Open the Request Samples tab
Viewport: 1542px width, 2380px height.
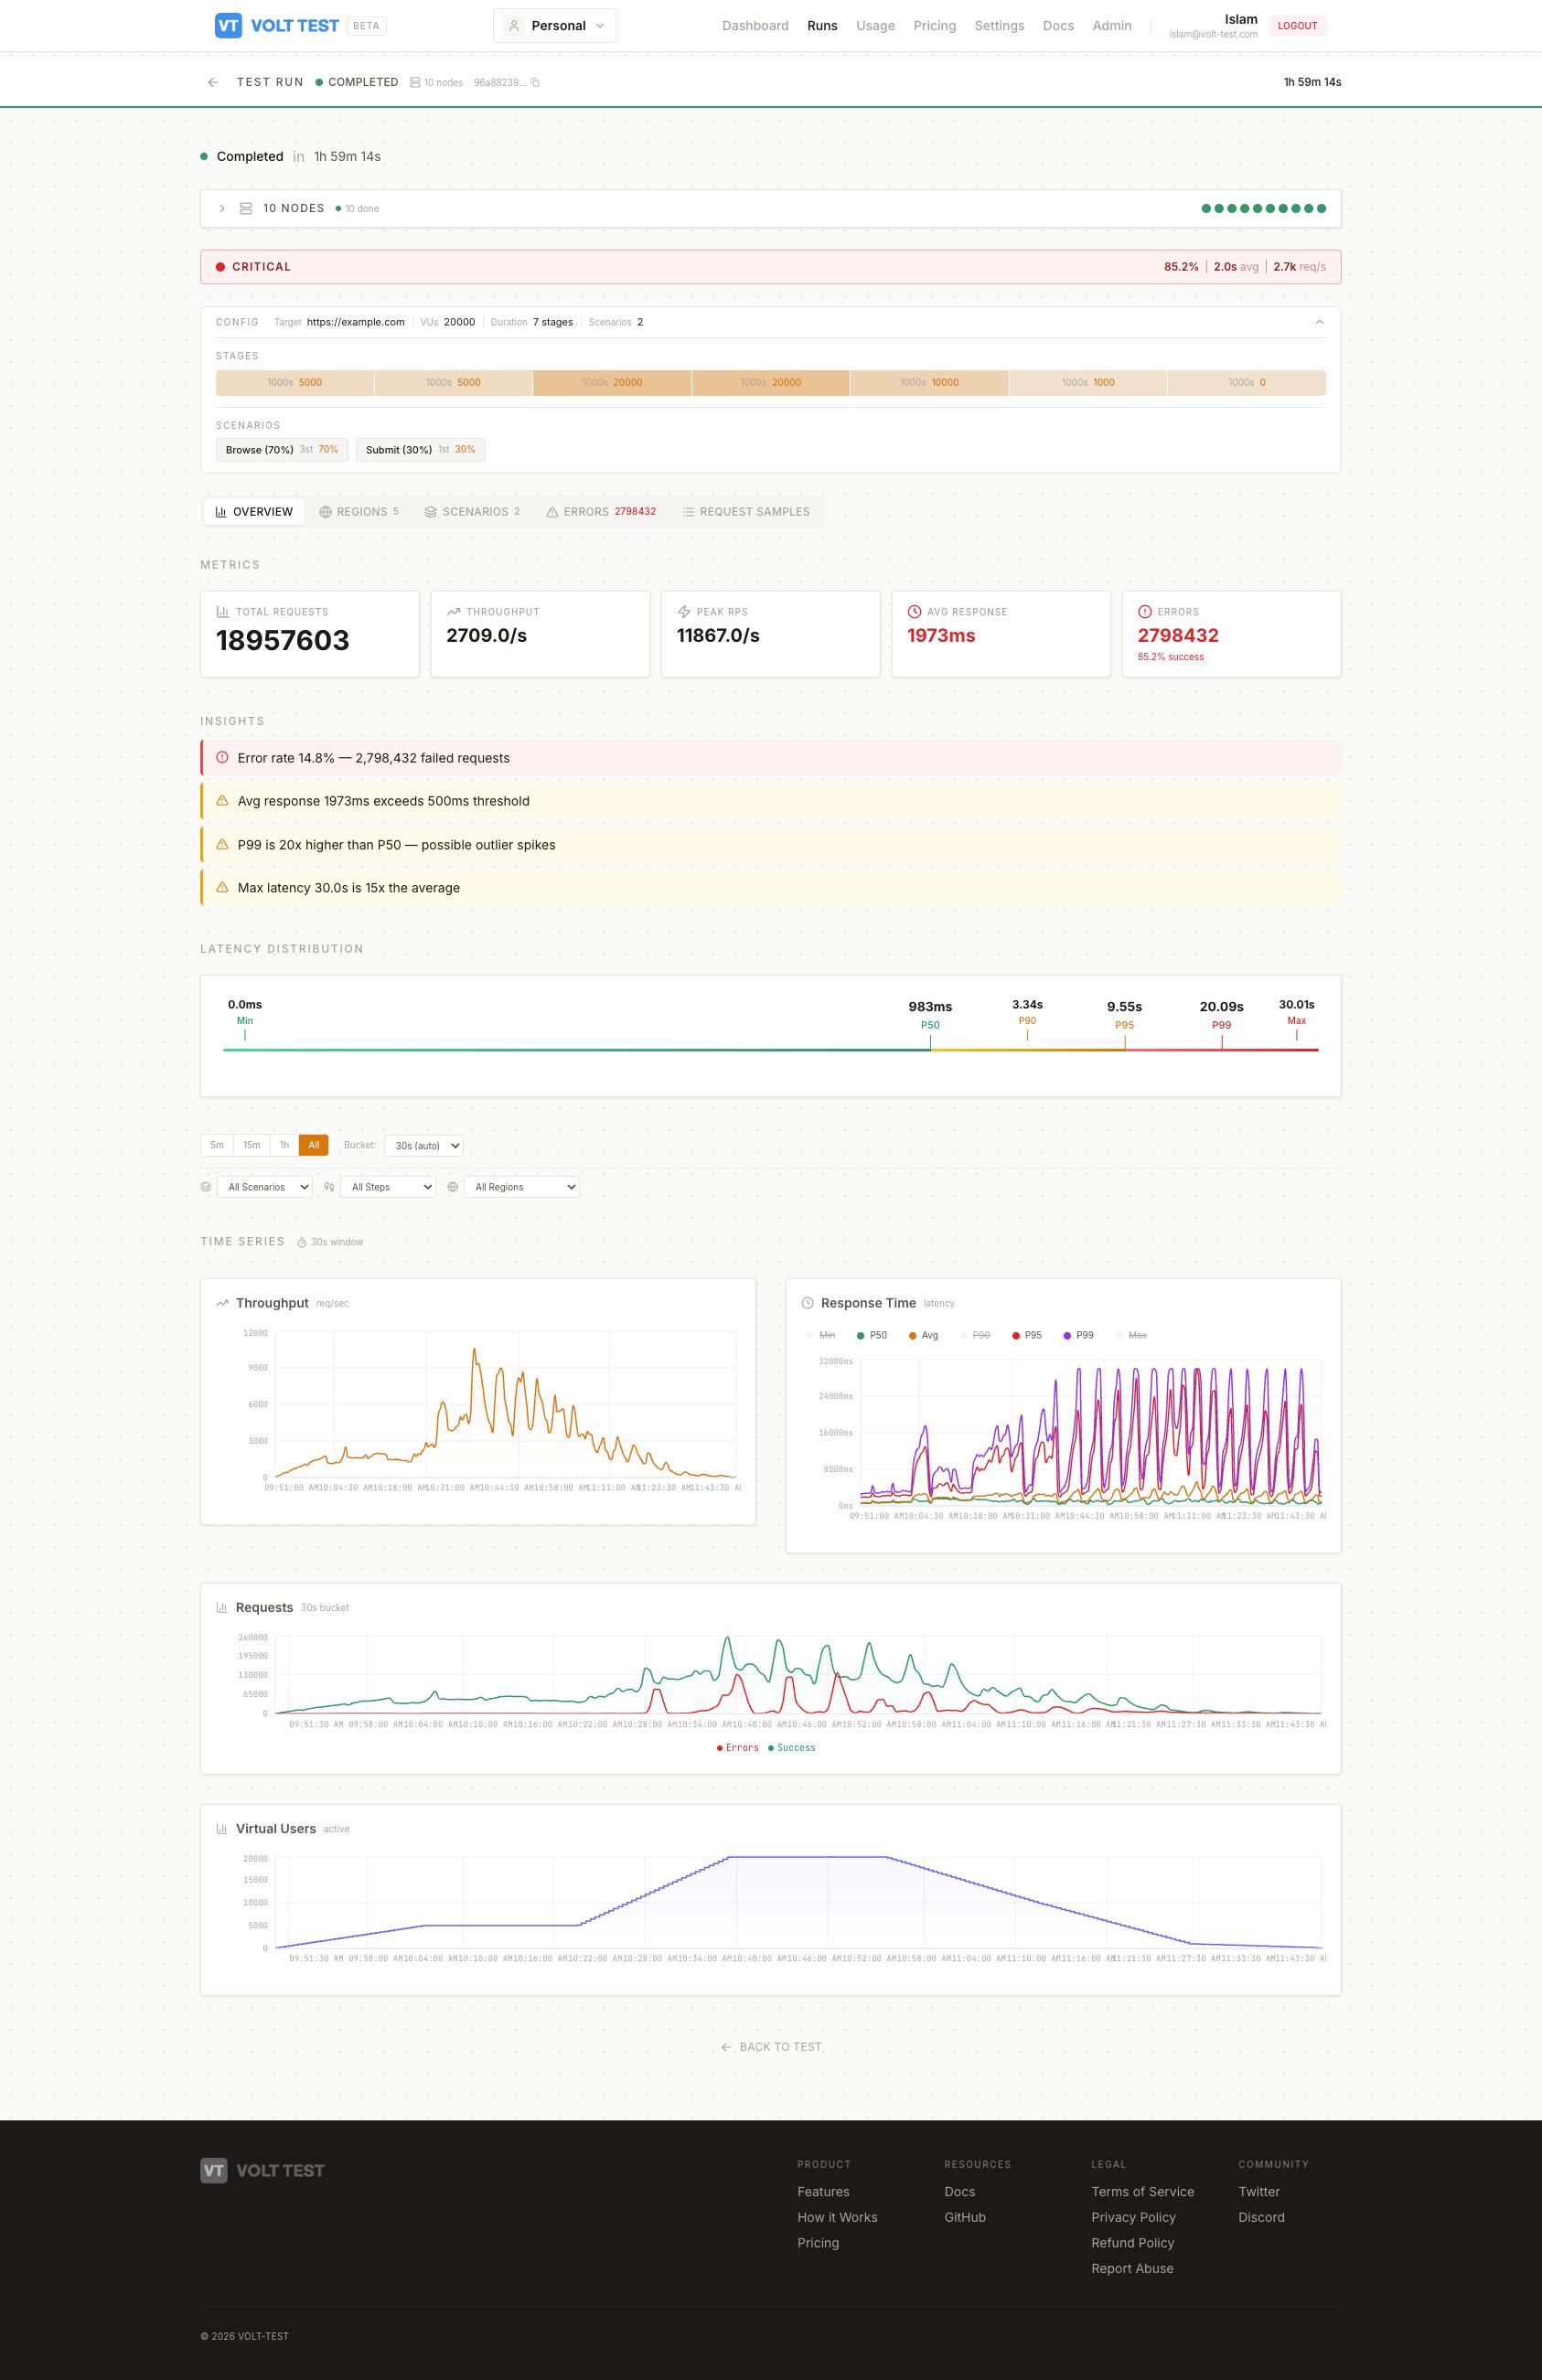point(746,512)
